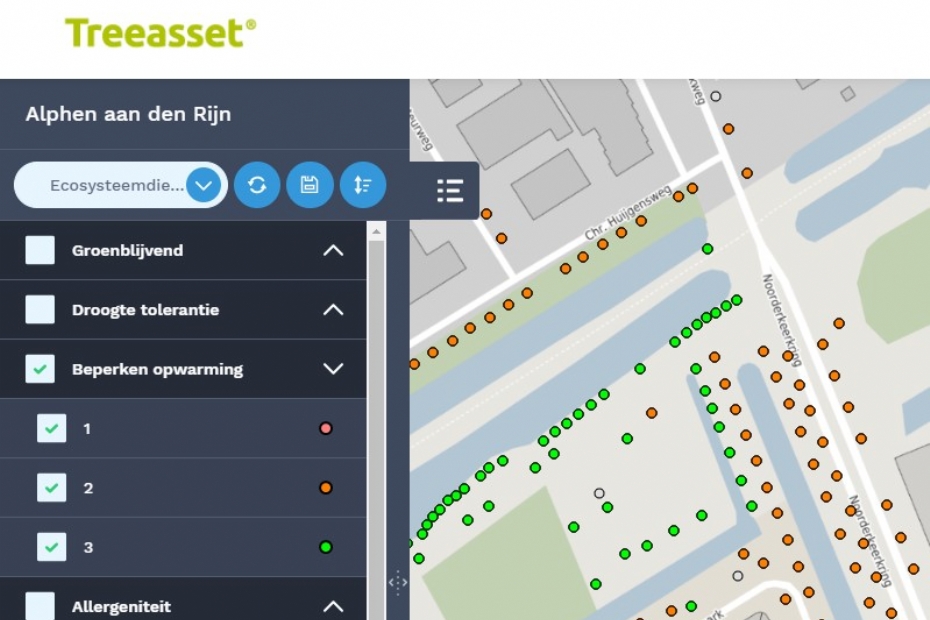Expand the Allergeniteit section chevron
The image size is (930, 620).
333,606
